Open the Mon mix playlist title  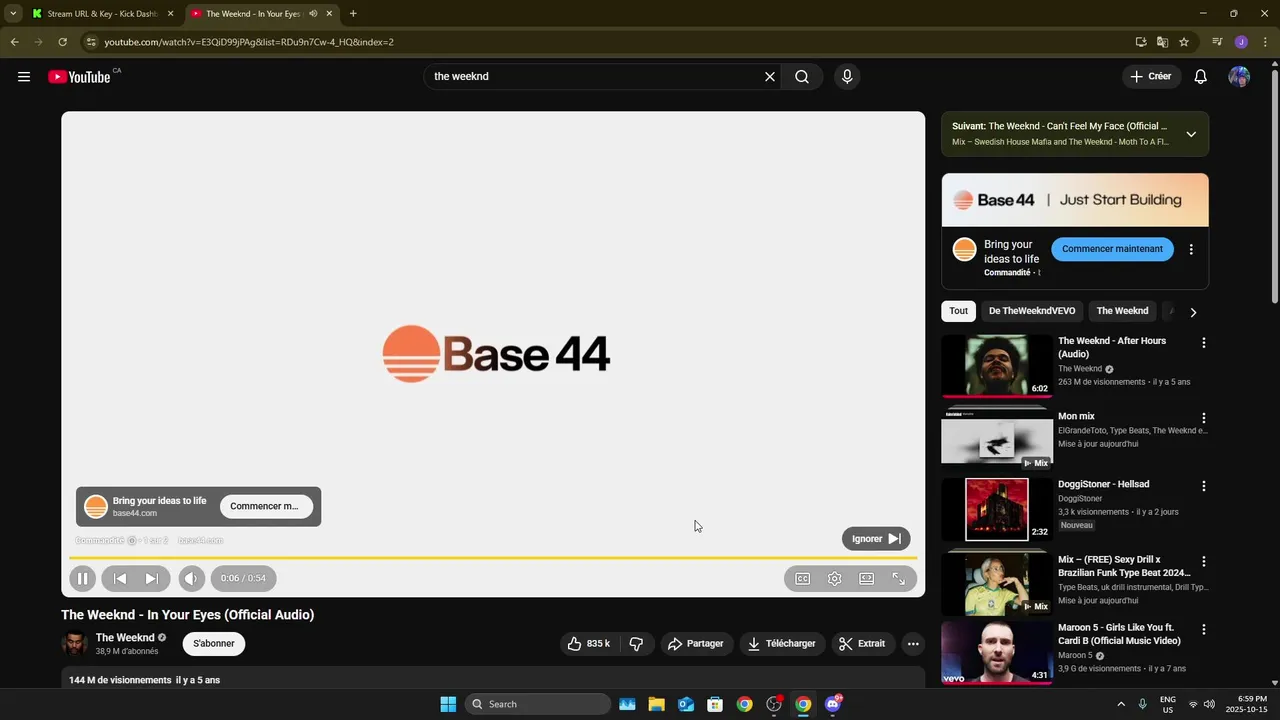pyautogui.click(x=1076, y=416)
